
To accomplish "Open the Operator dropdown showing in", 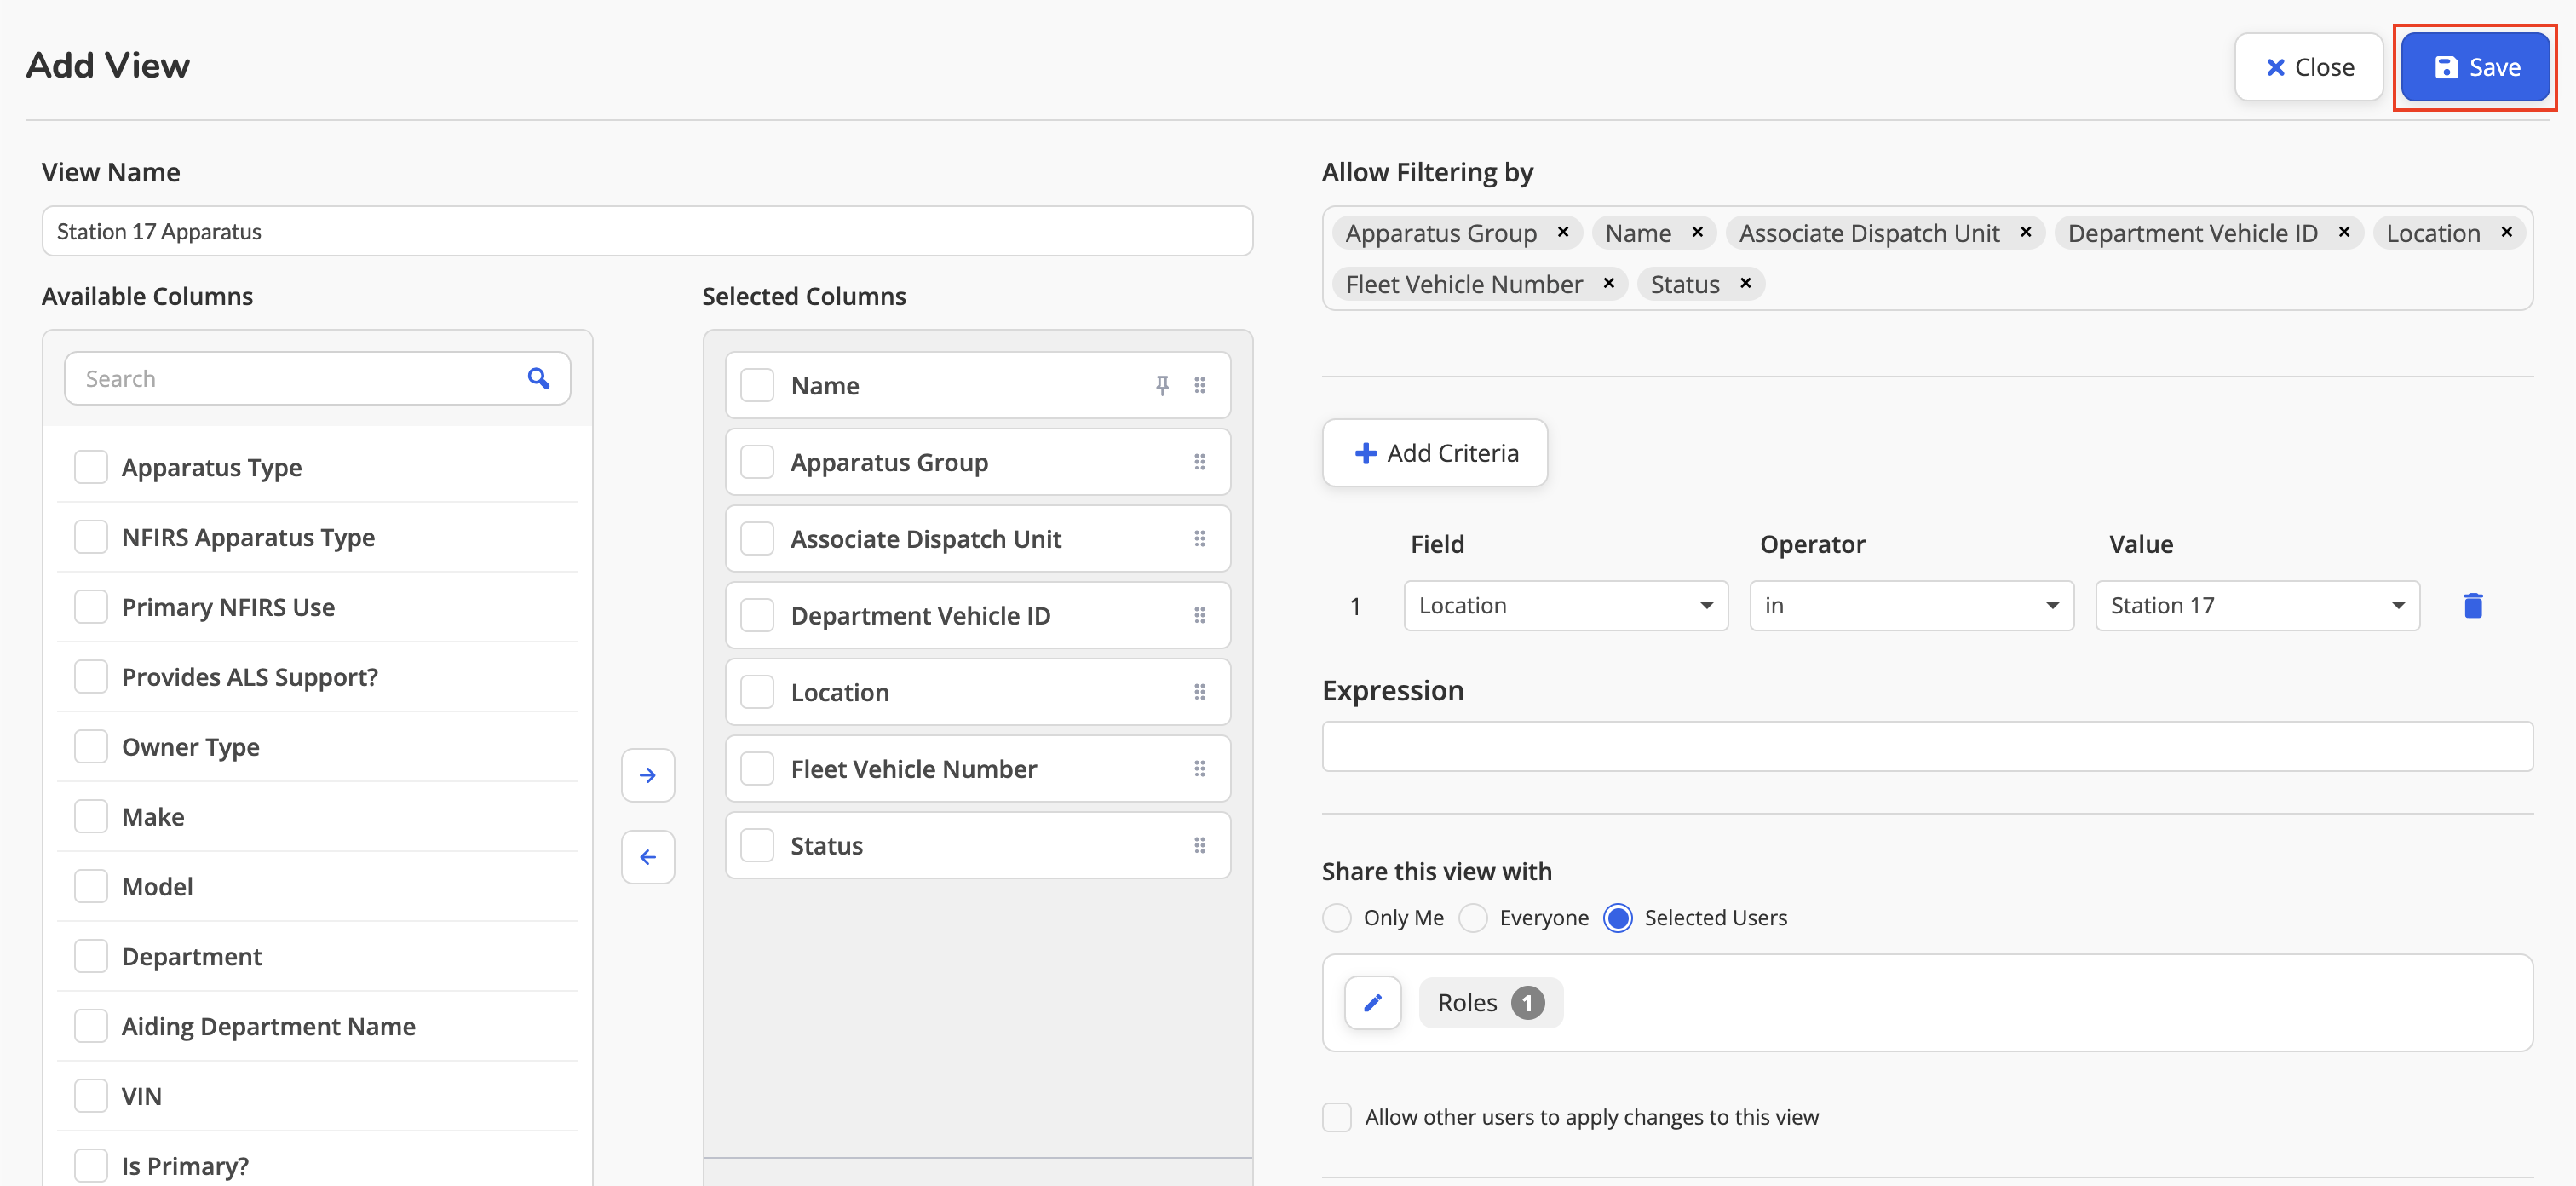I will coord(1912,606).
